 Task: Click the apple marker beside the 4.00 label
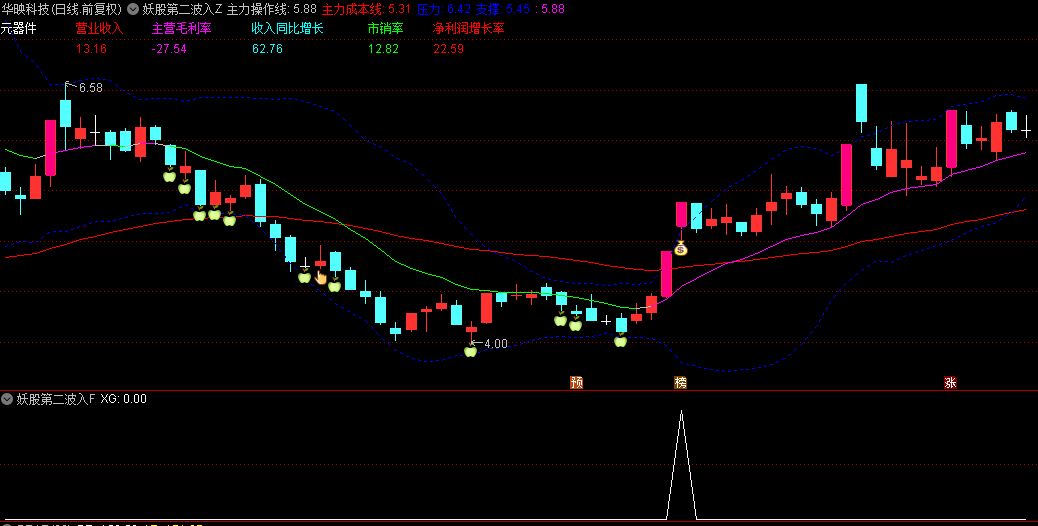pyautogui.click(x=471, y=351)
